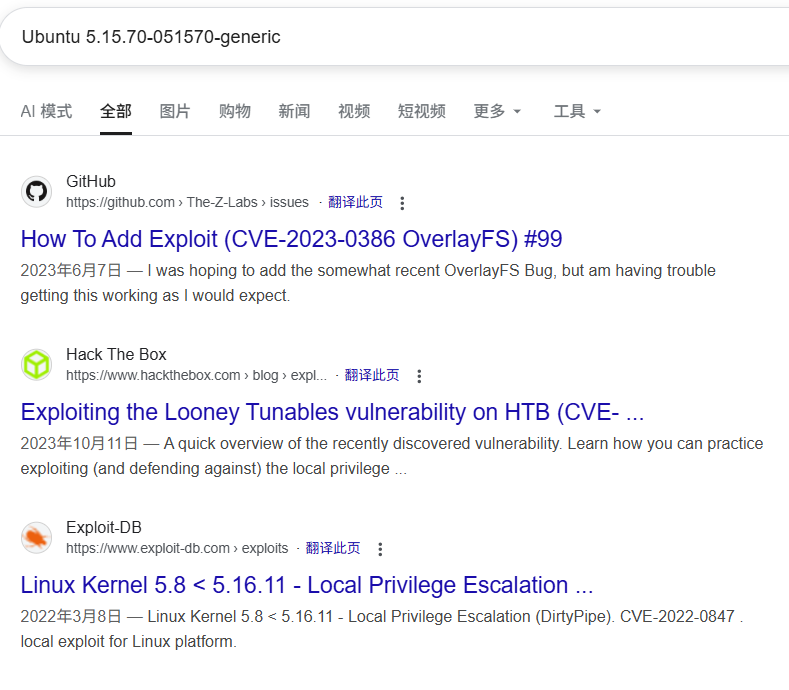Click the GitHub site name text
Image resolution: width=789 pixels, height=690 pixels.
pos(91,182)
